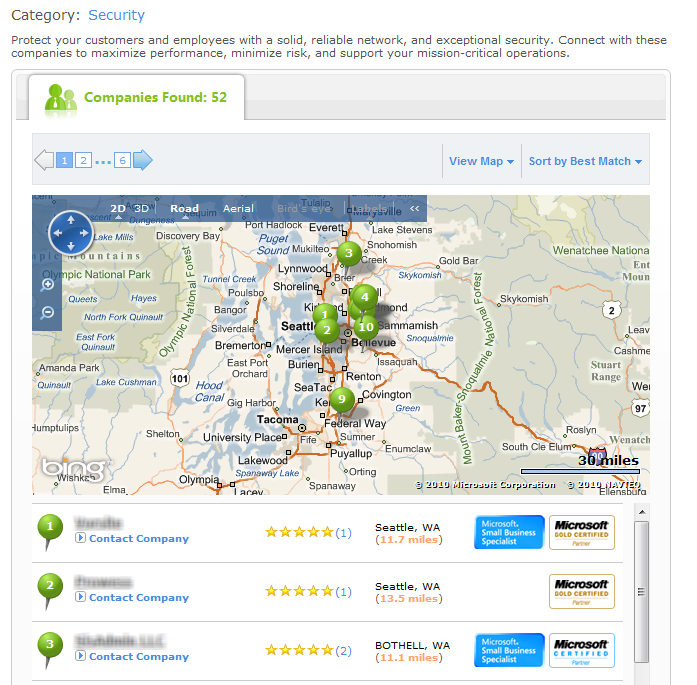Zoom in on the map

click(48, 285)
